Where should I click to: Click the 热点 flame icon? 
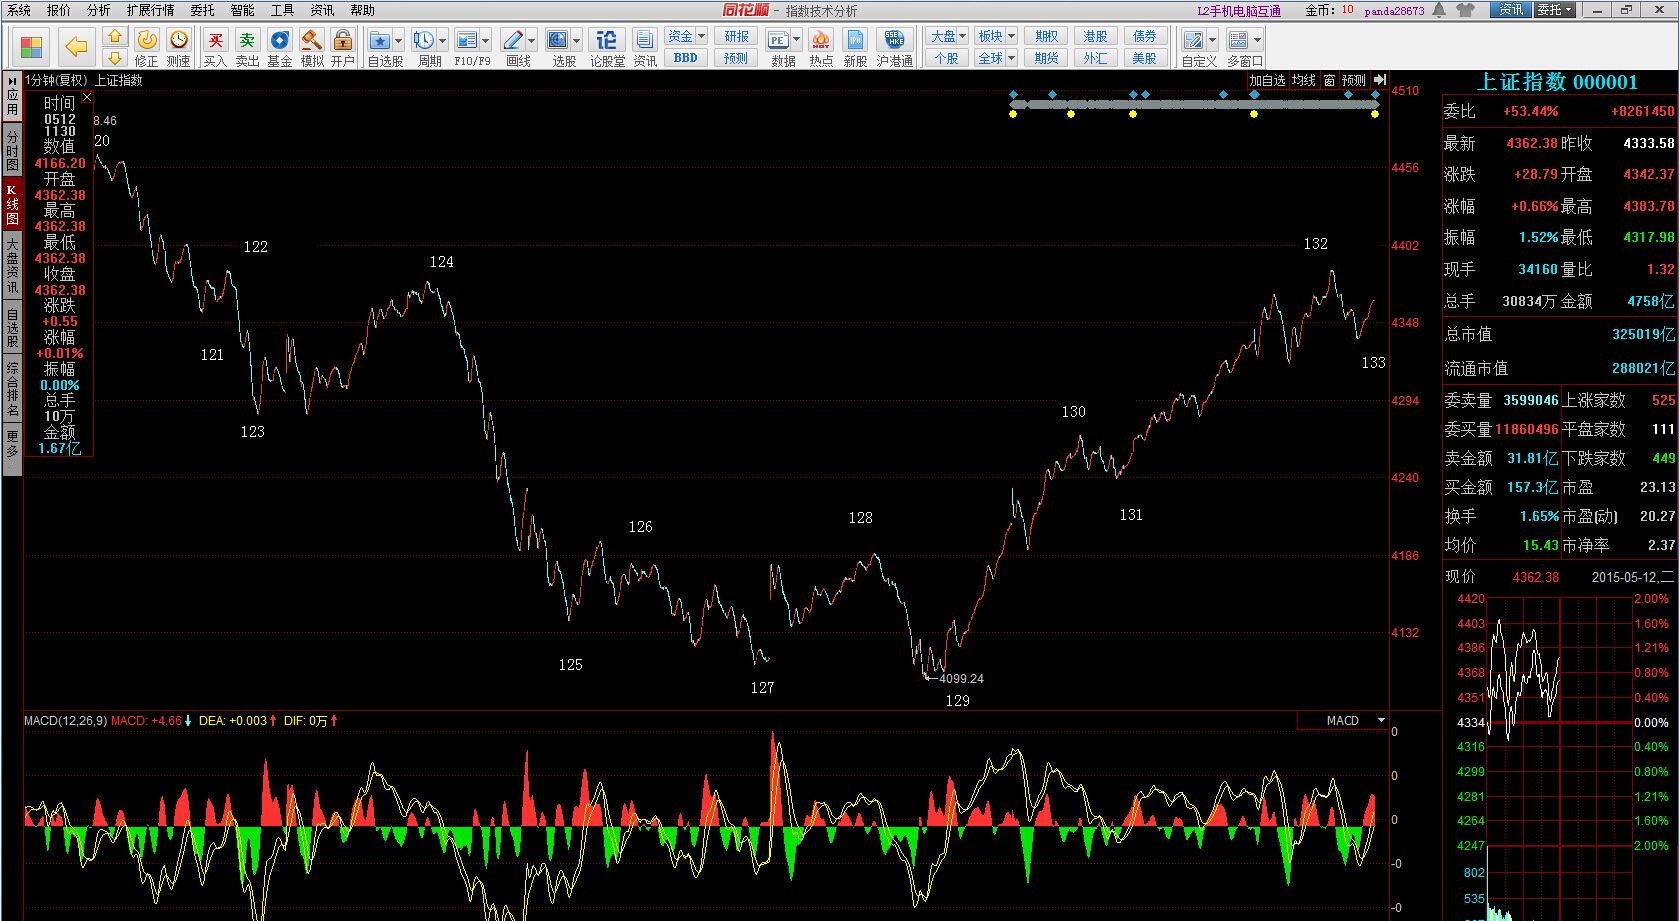click(821, 41)
